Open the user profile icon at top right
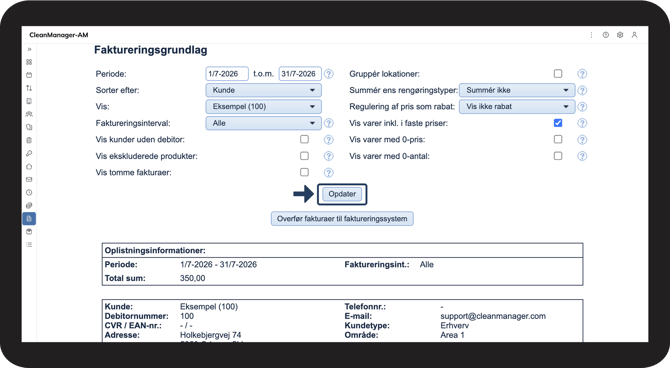 tap(635, 35)
